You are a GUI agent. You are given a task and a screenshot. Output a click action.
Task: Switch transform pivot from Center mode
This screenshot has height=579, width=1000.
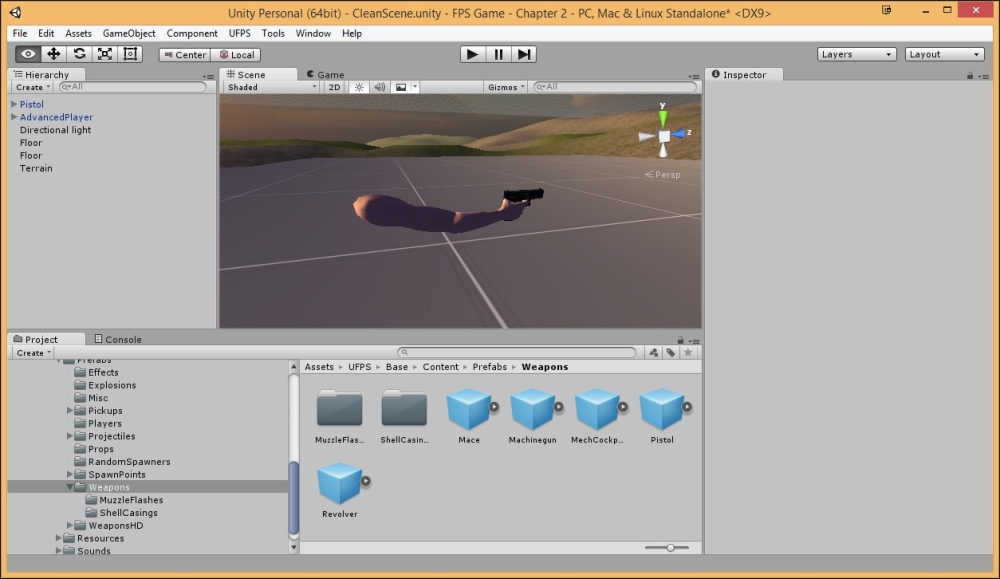click(183, 54)
